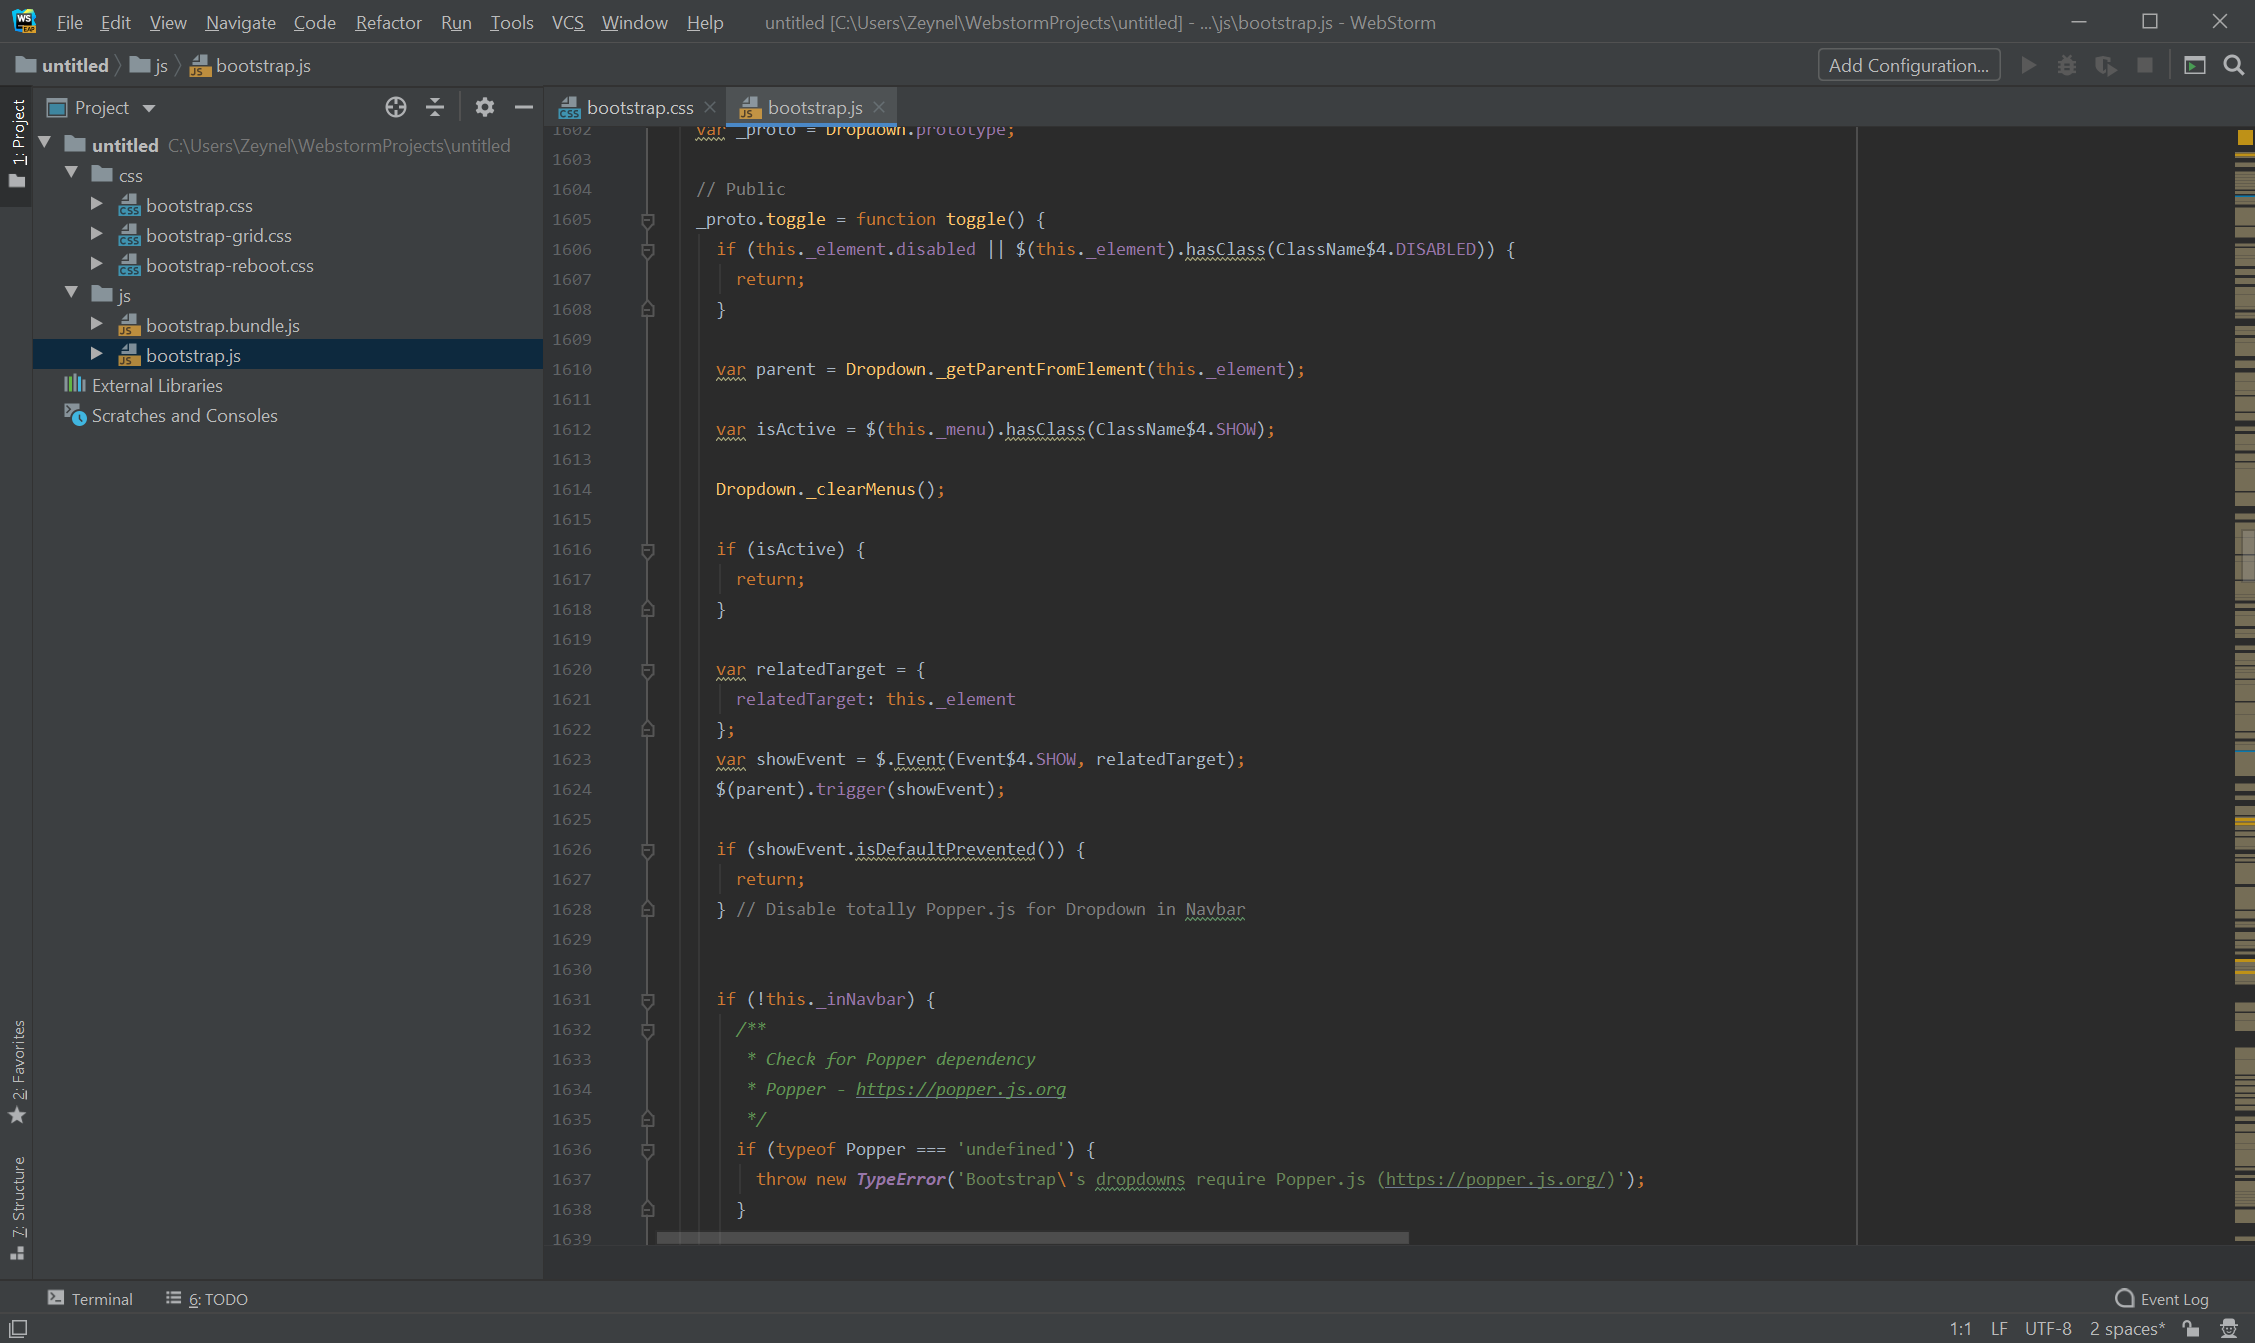The width and height of the screenshot is (2255, 1343).
Task: Collapse the css folder in tree
Action: coord(71,174)
